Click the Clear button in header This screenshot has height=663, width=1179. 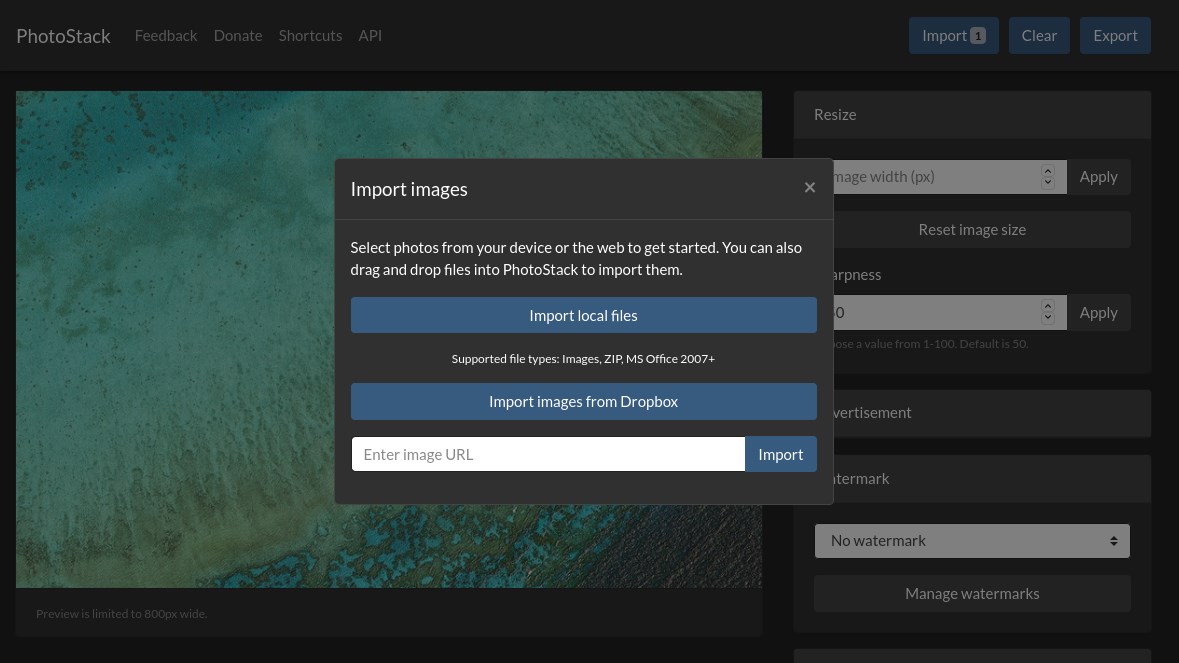(x=1039, y=35)
